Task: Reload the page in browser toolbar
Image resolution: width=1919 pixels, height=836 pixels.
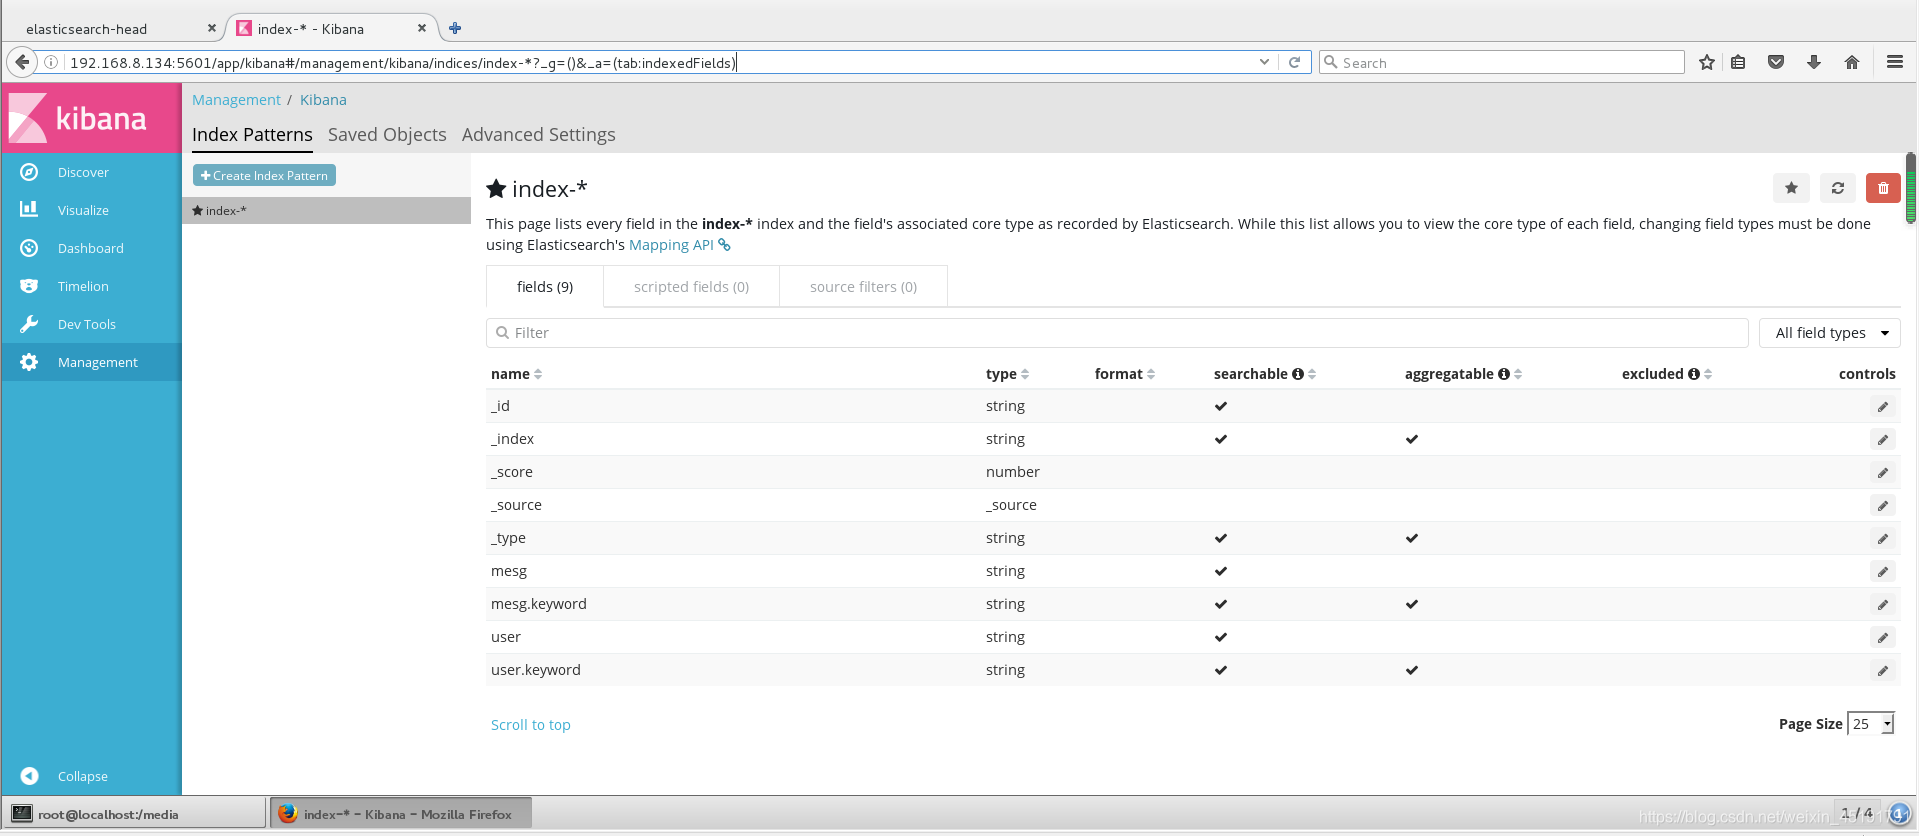Action: tap(1294, 62)
